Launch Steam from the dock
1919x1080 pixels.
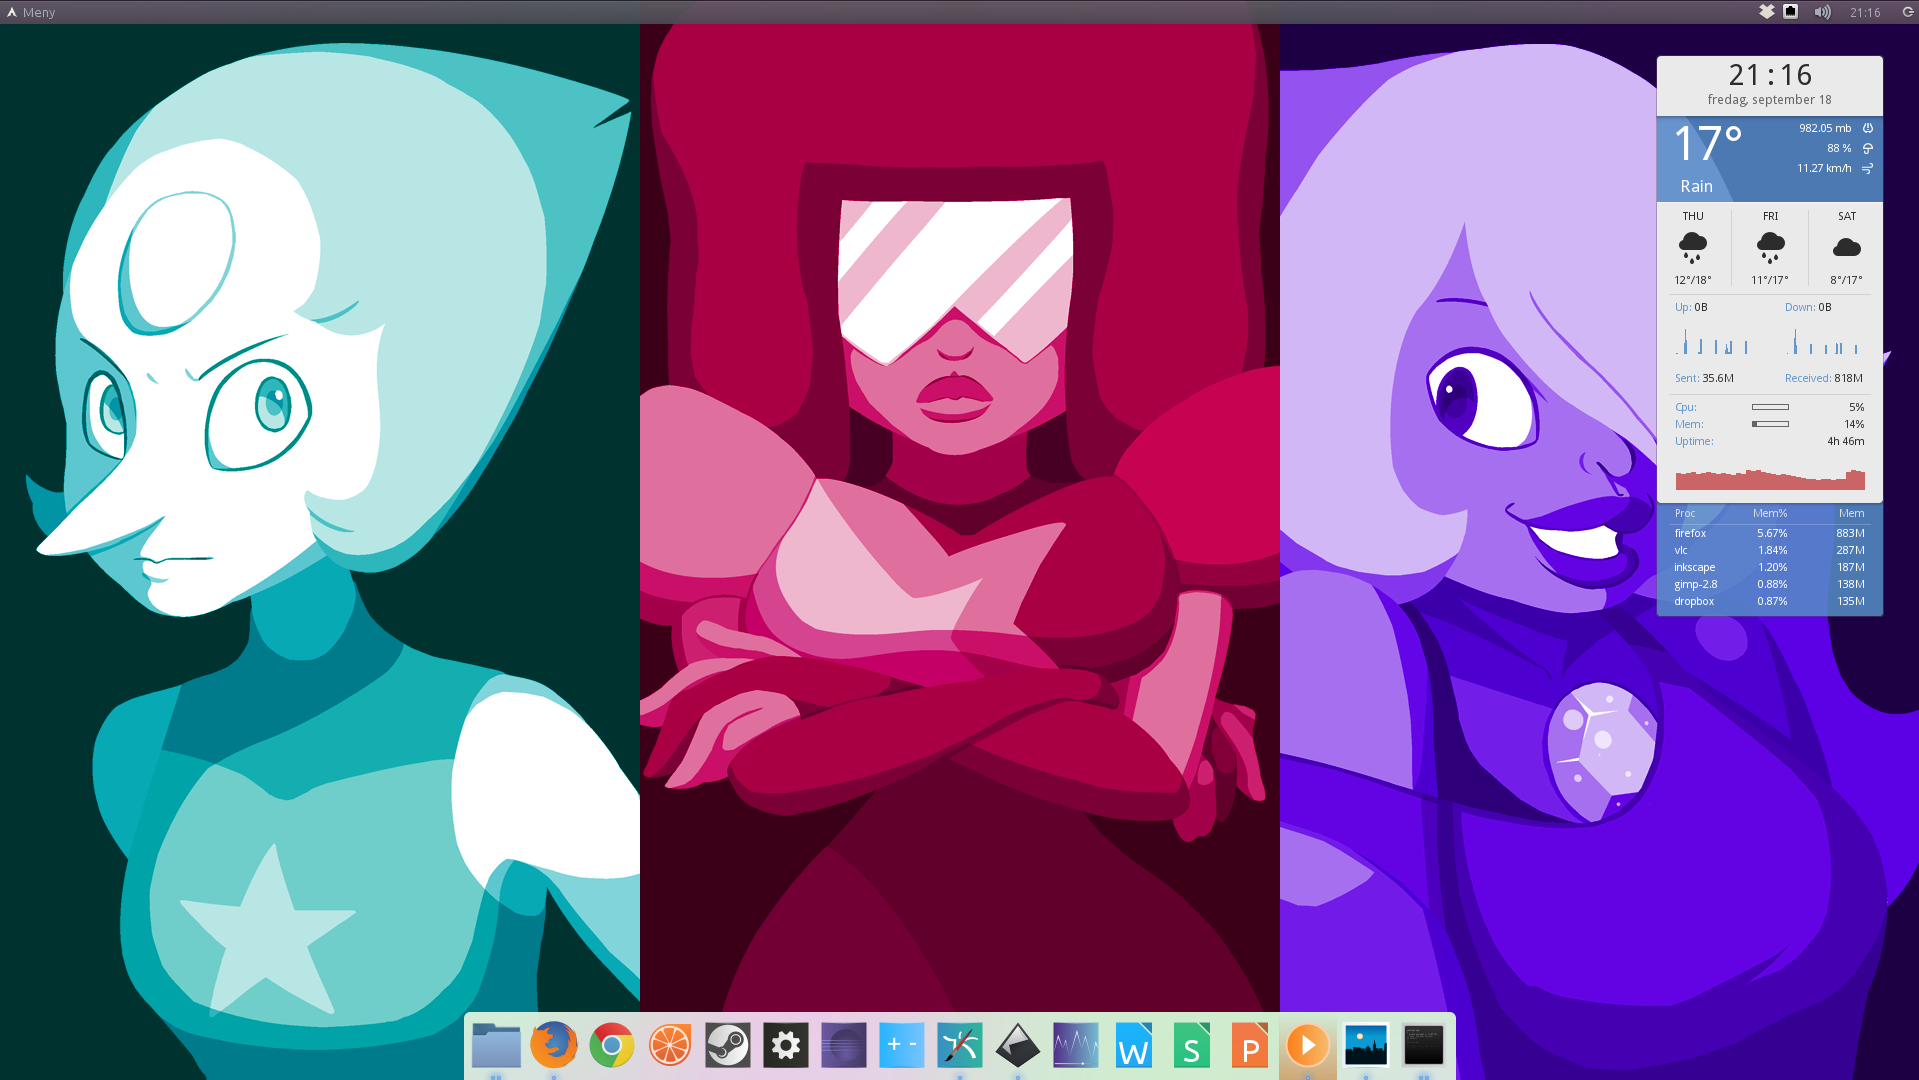click(728, 1046)
